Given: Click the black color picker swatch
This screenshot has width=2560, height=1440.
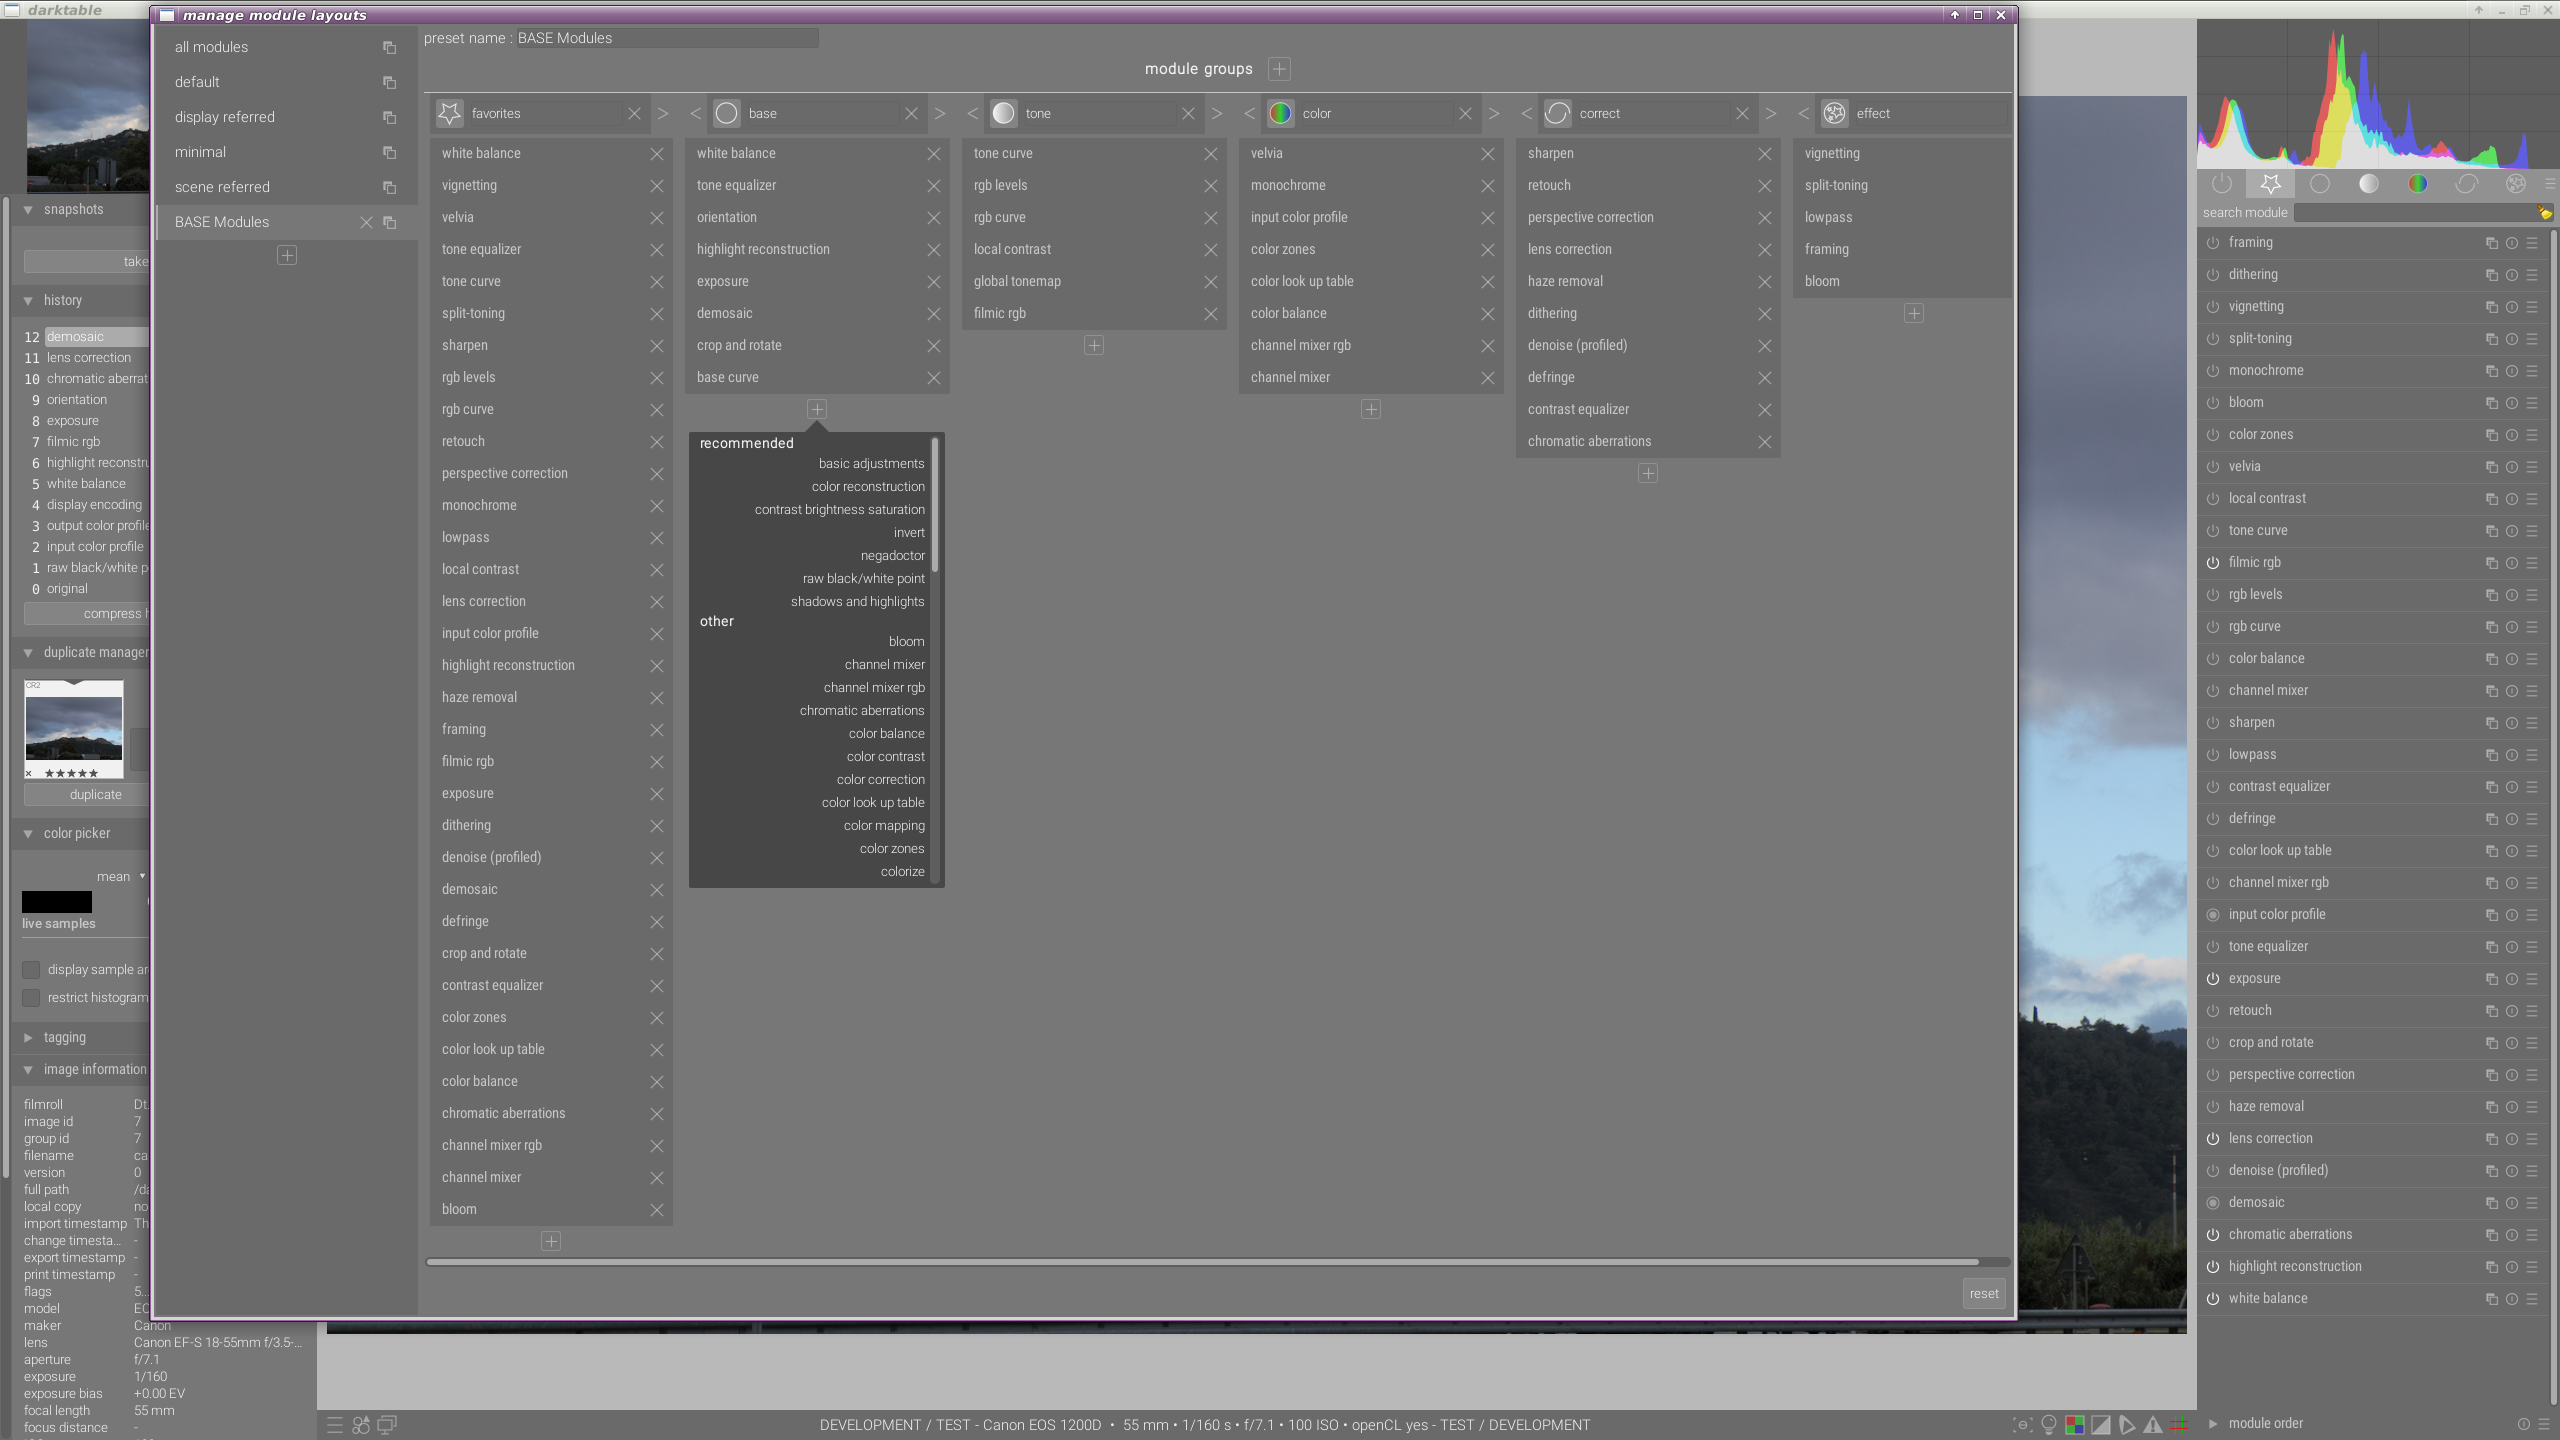Looking at the screenshot, I should coord(57,901).
